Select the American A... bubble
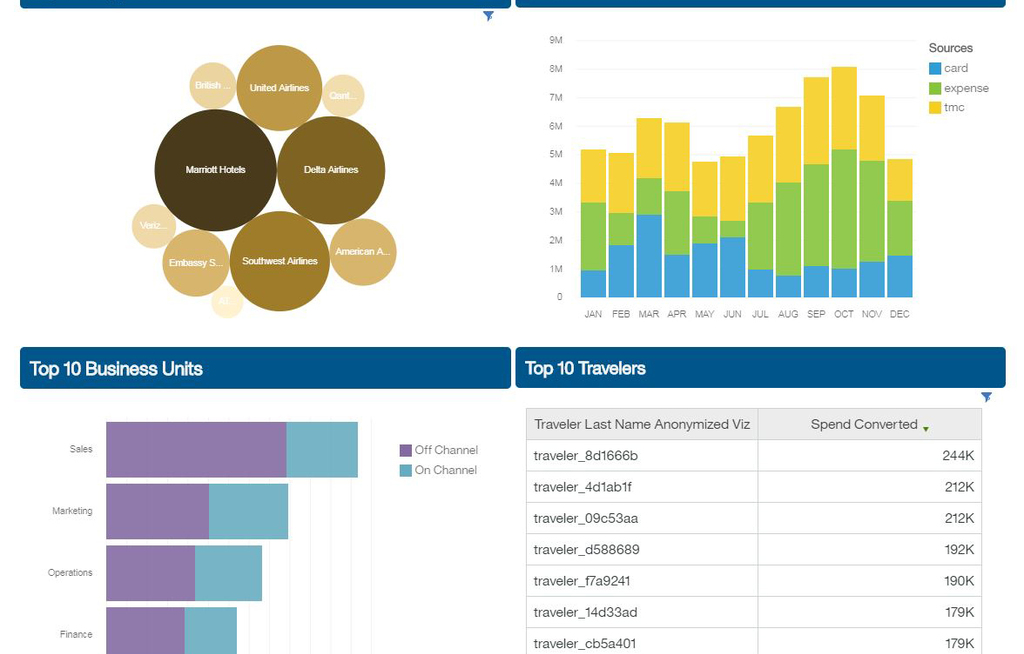Image resolution: width=1024 pixels, height=654 pixels. (x=363, y=252)
